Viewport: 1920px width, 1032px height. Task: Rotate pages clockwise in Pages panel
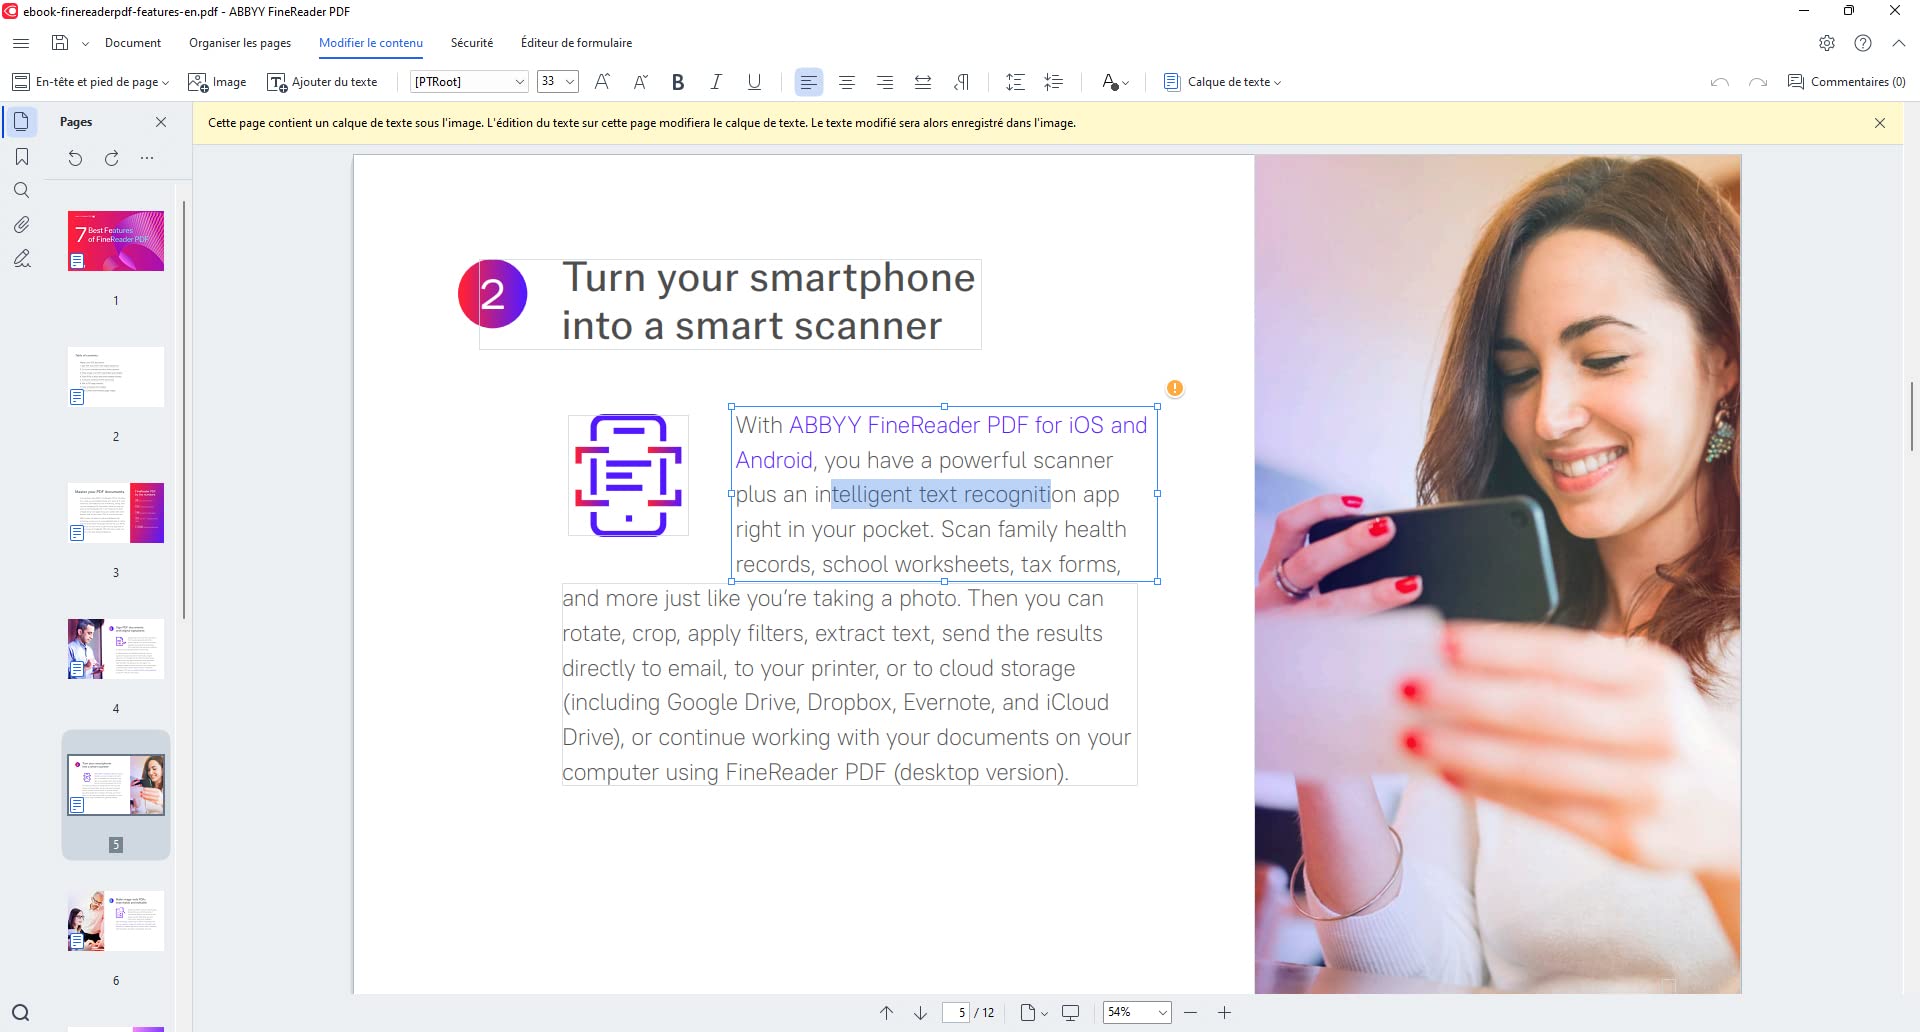(x=111, y=158)
